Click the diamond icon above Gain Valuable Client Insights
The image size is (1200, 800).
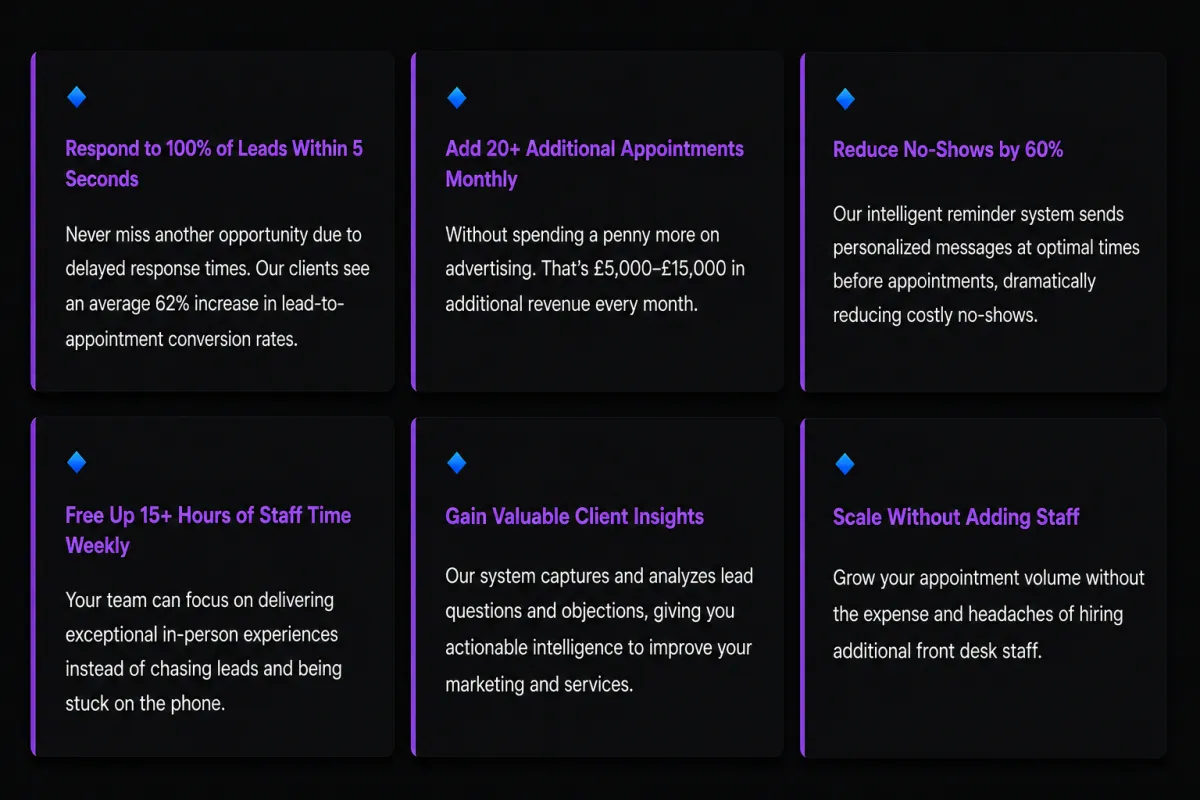click(x=456, y=462)
